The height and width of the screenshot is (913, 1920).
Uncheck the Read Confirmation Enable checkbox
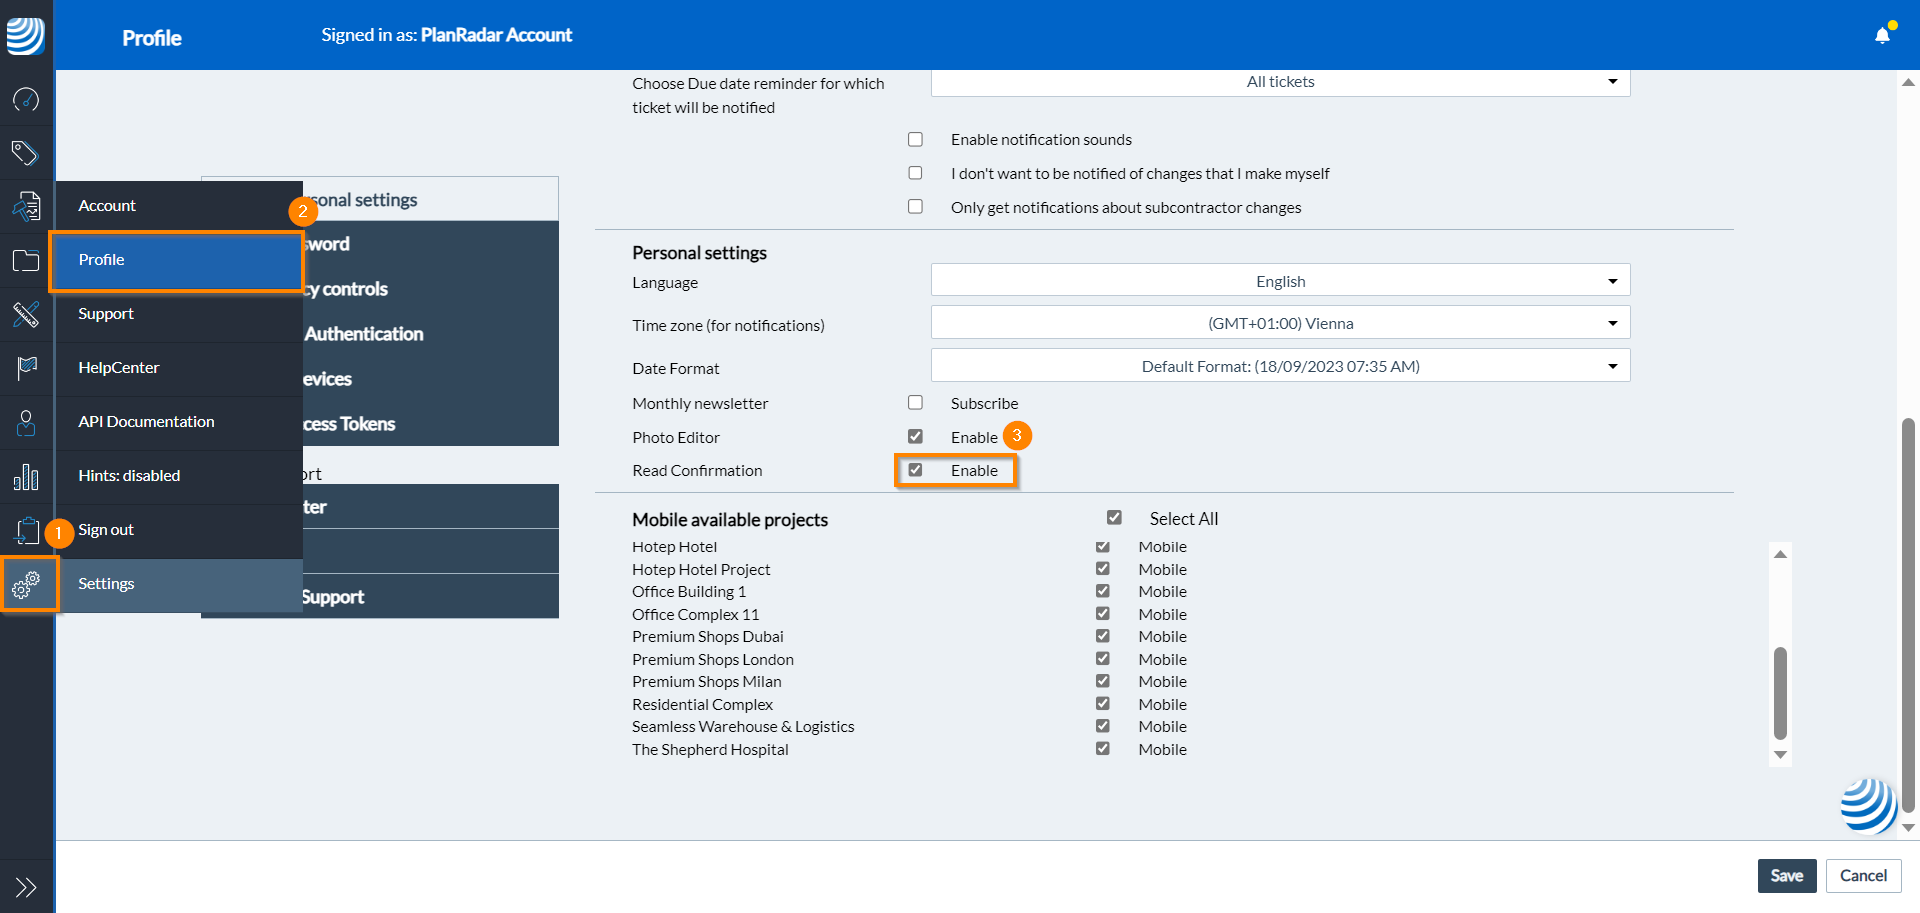click(x=915, y=470)
